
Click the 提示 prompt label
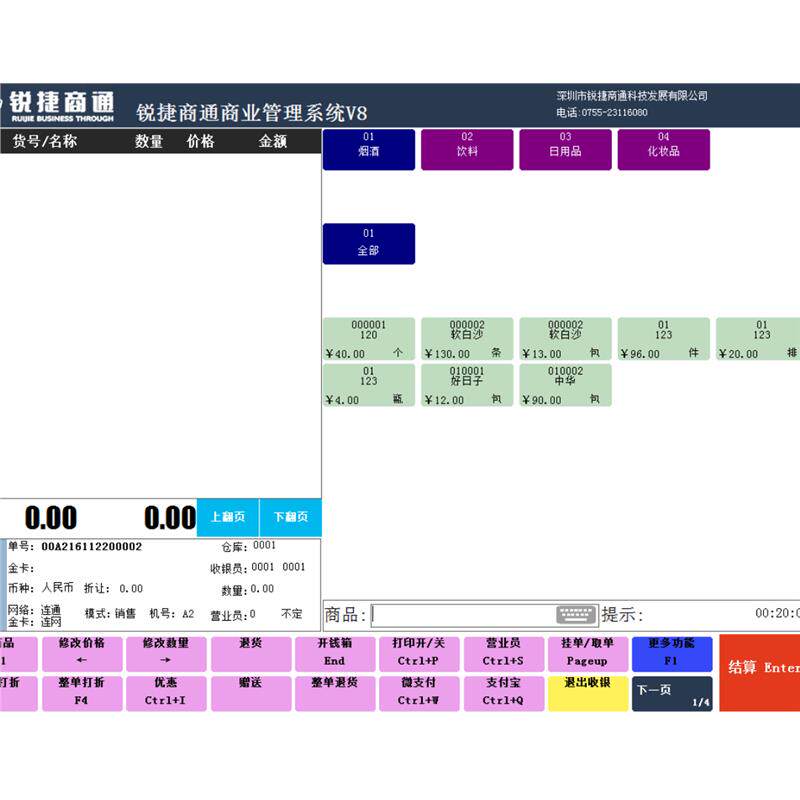(622, 614)
